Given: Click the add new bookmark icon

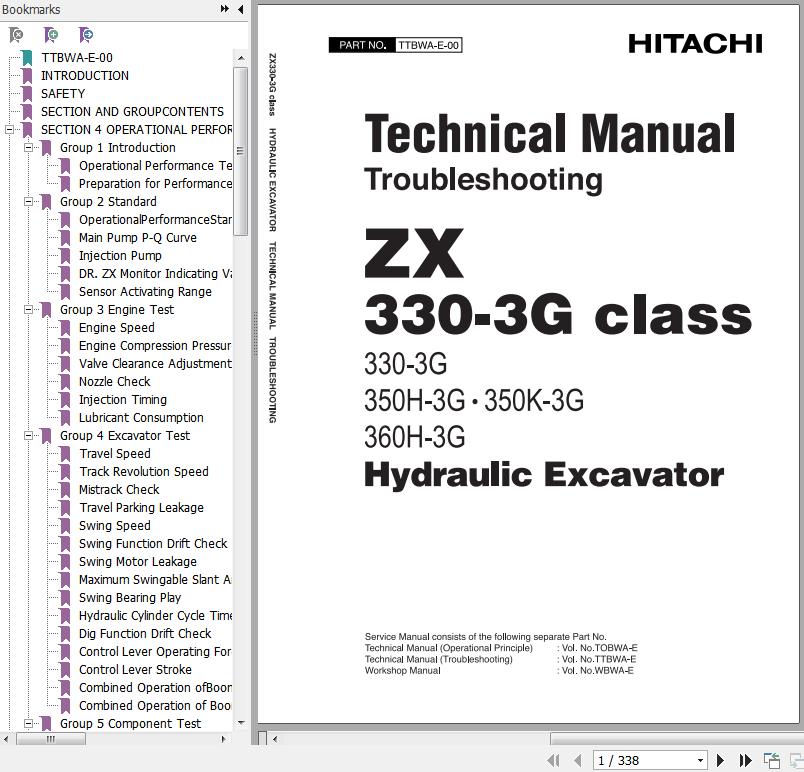Looking at the screenshot, I should point(51,35).
